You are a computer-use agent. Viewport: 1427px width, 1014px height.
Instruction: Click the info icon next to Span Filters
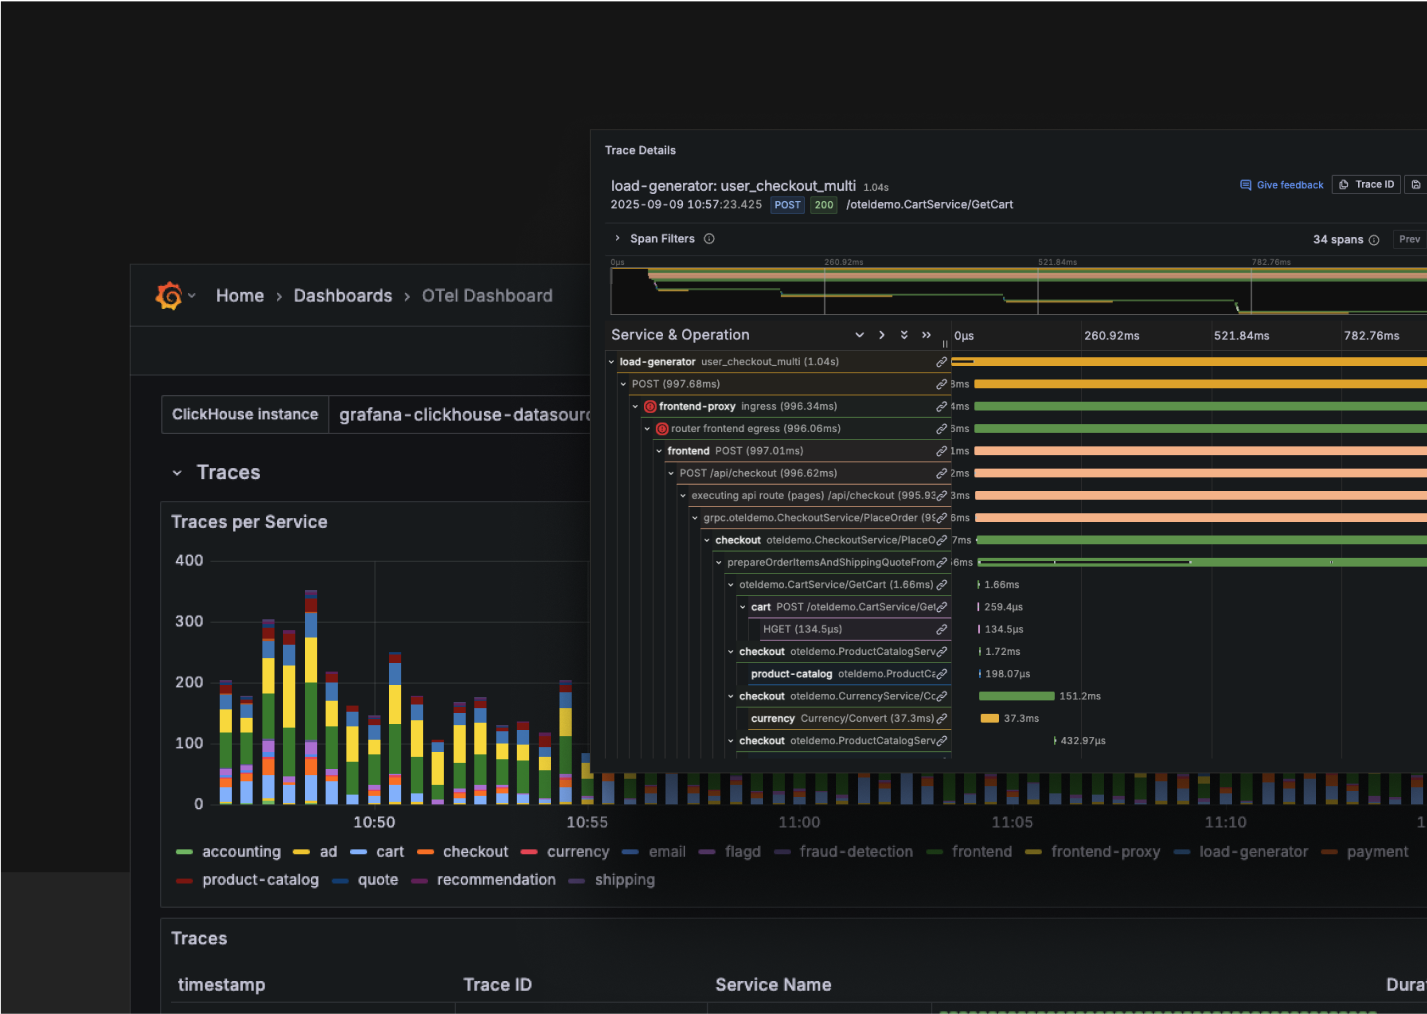[709, 238]
